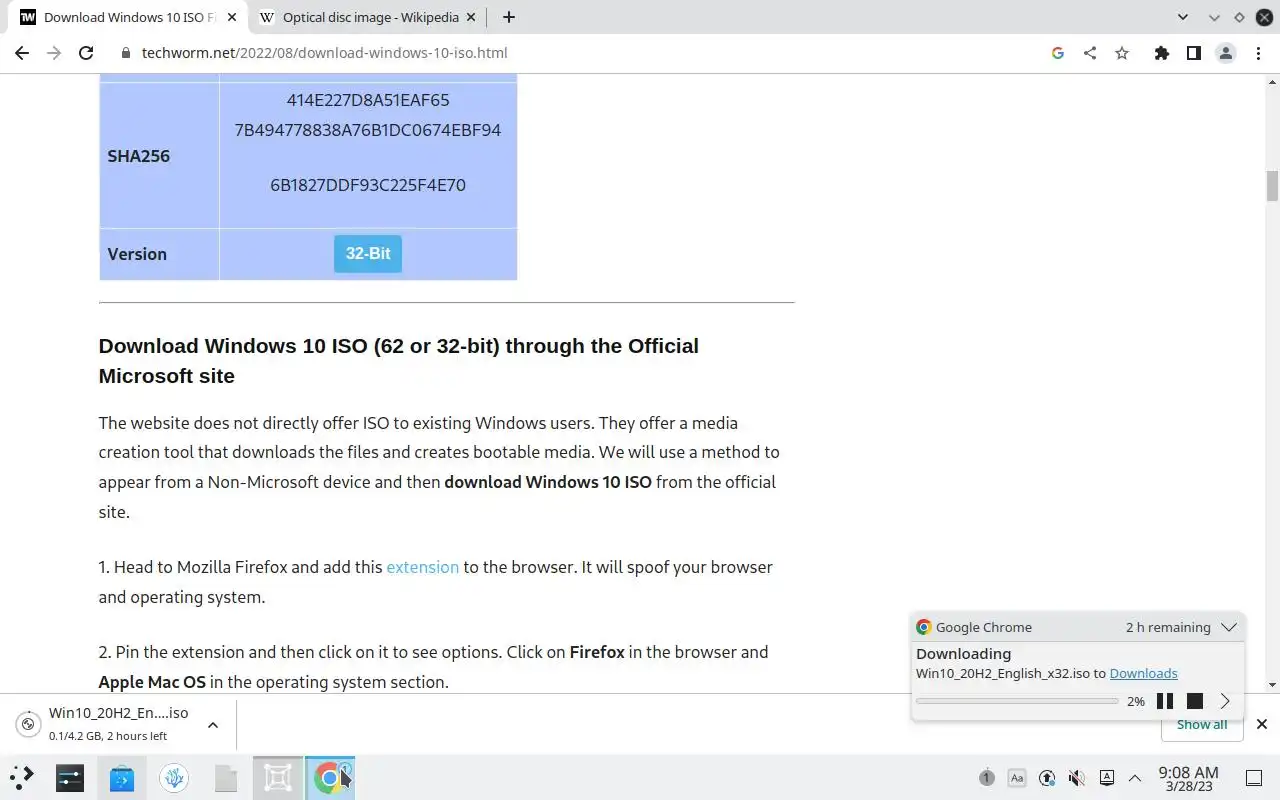Screen dimensions: 1280x800
Task: Click the address bar URL
Action: [324, 53]
